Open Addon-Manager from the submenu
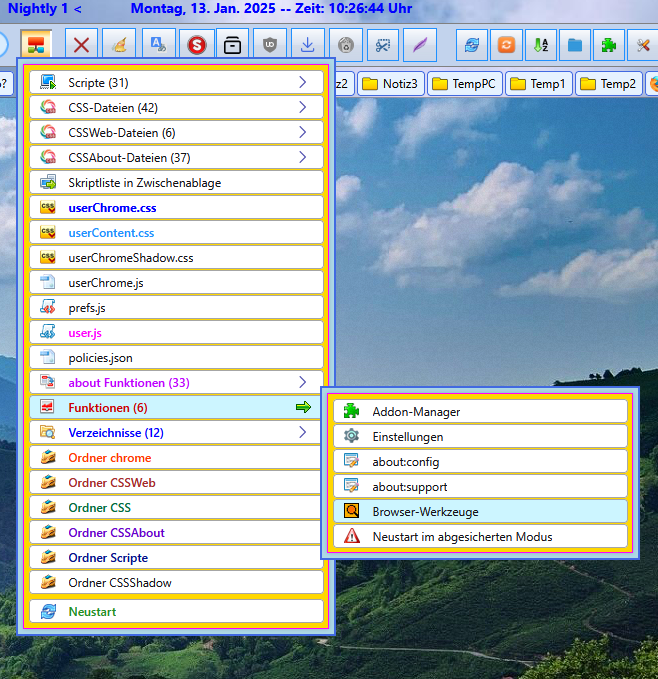658x679 pixels. pos(480,411)
